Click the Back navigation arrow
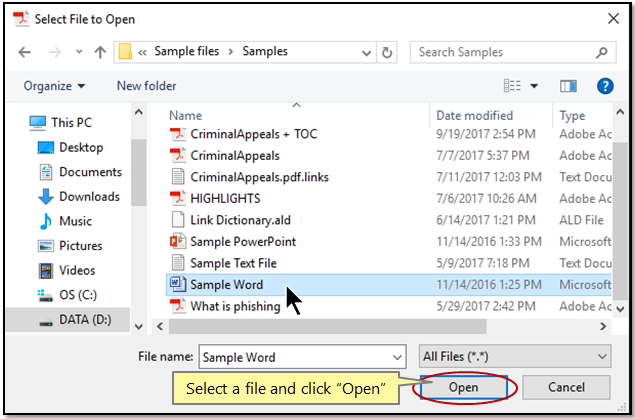 coord(28,52)
